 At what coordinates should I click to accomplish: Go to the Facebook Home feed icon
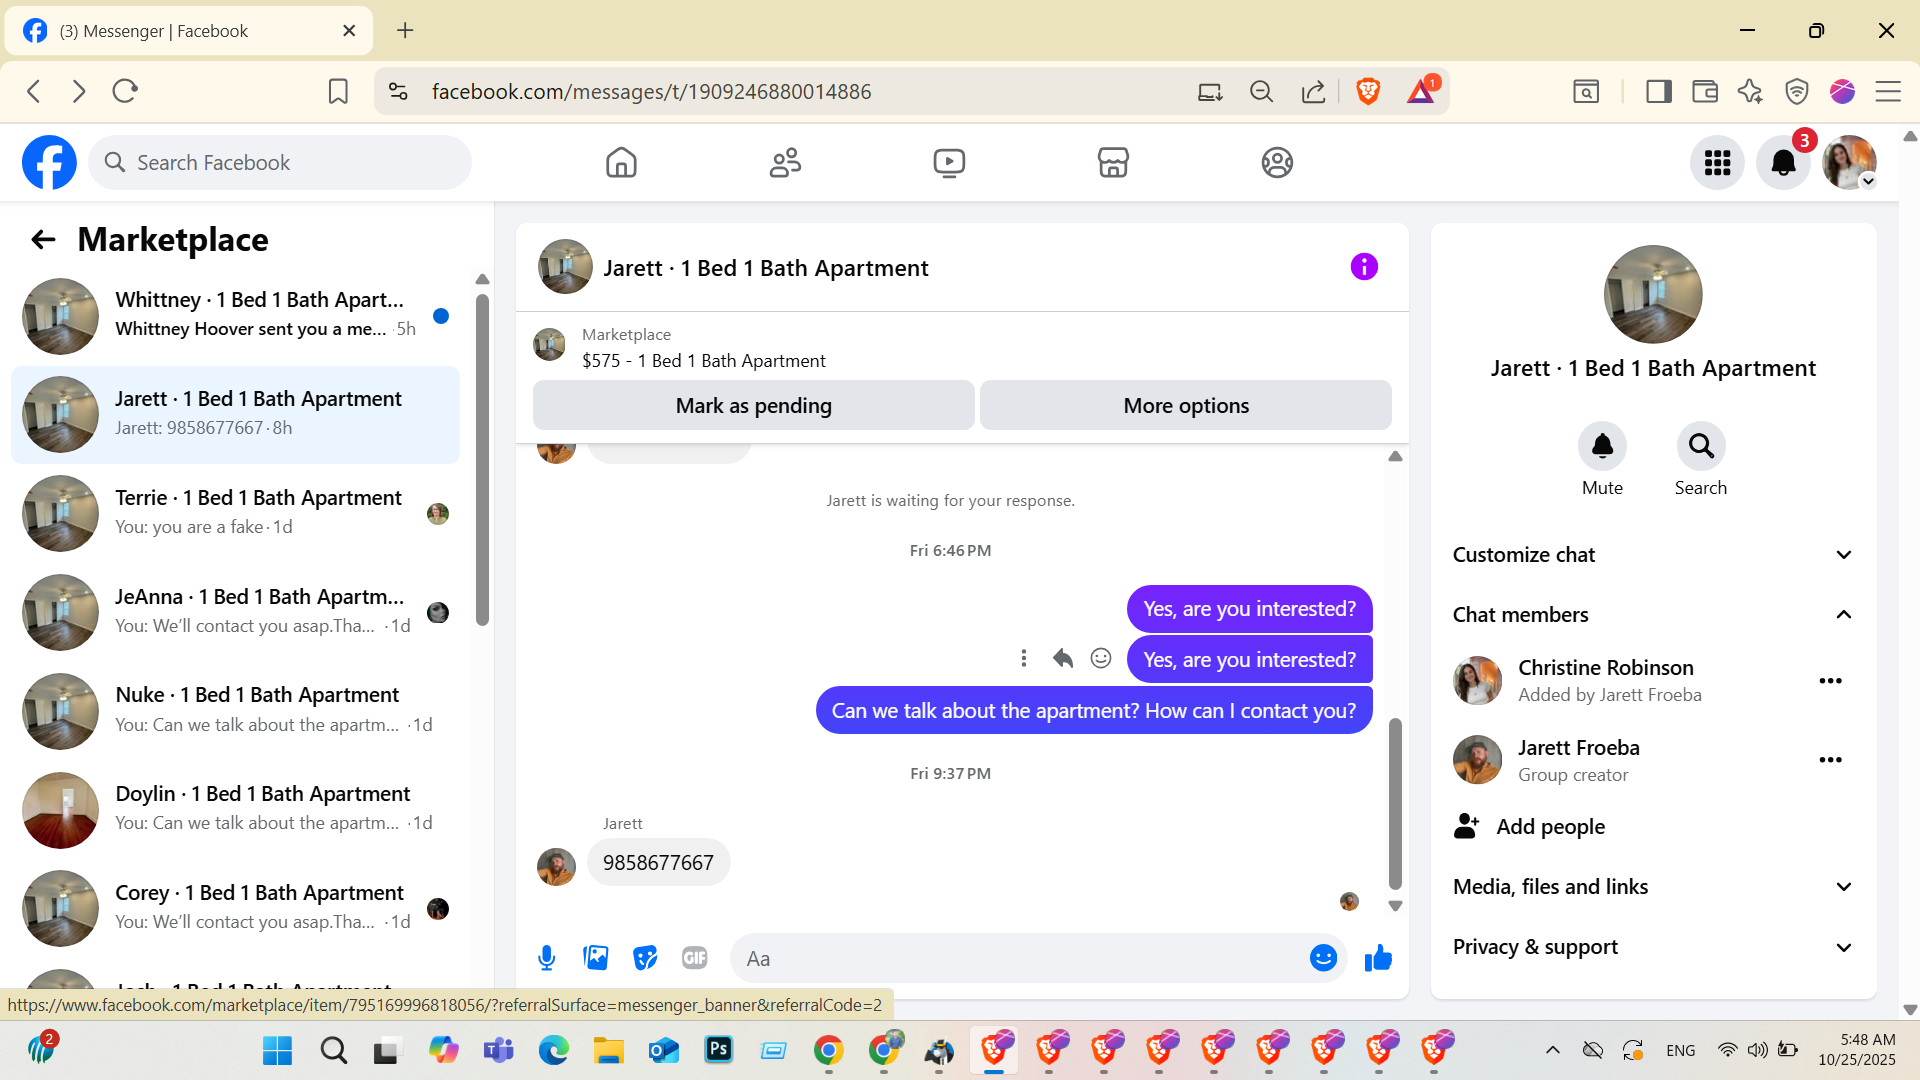coord(621,162)
